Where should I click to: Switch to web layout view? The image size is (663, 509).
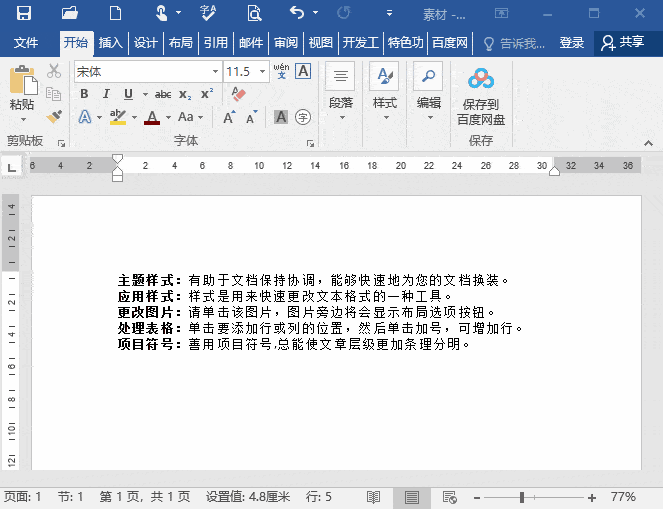pyautogui.click(x=449, y=497)
